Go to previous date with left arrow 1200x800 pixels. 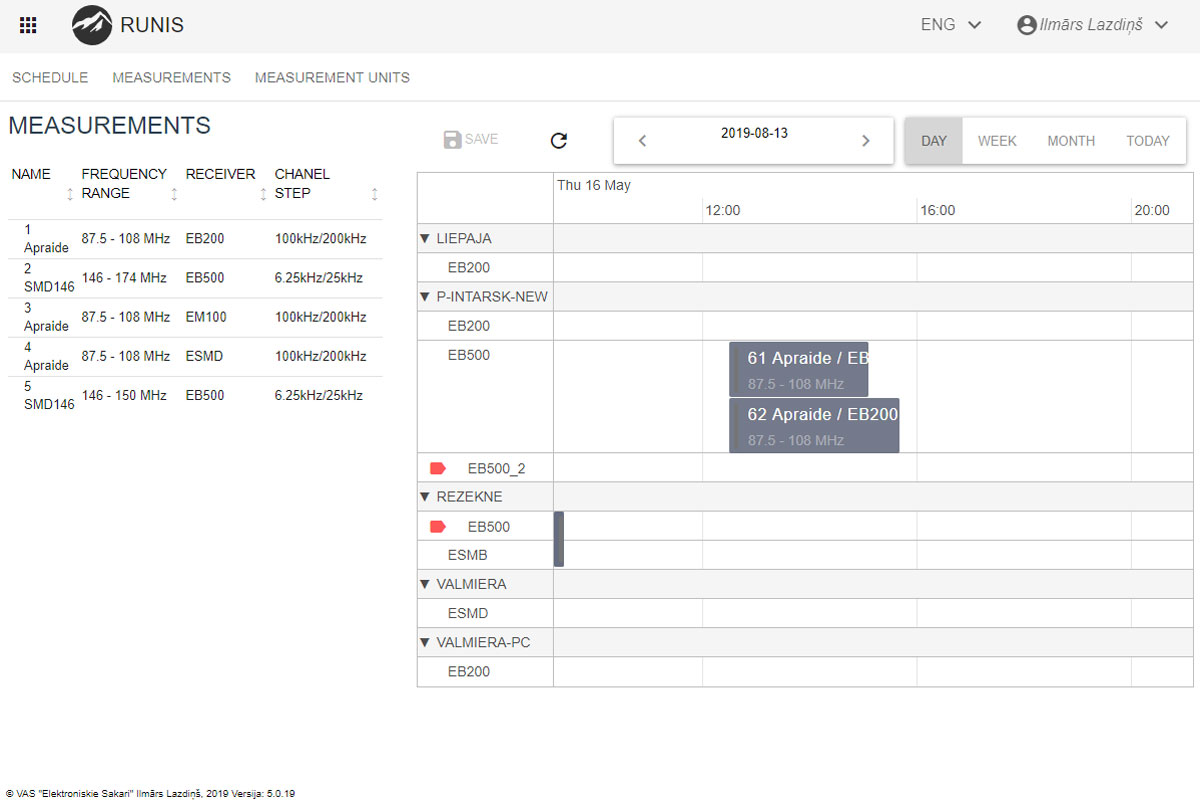pos(643,141)
